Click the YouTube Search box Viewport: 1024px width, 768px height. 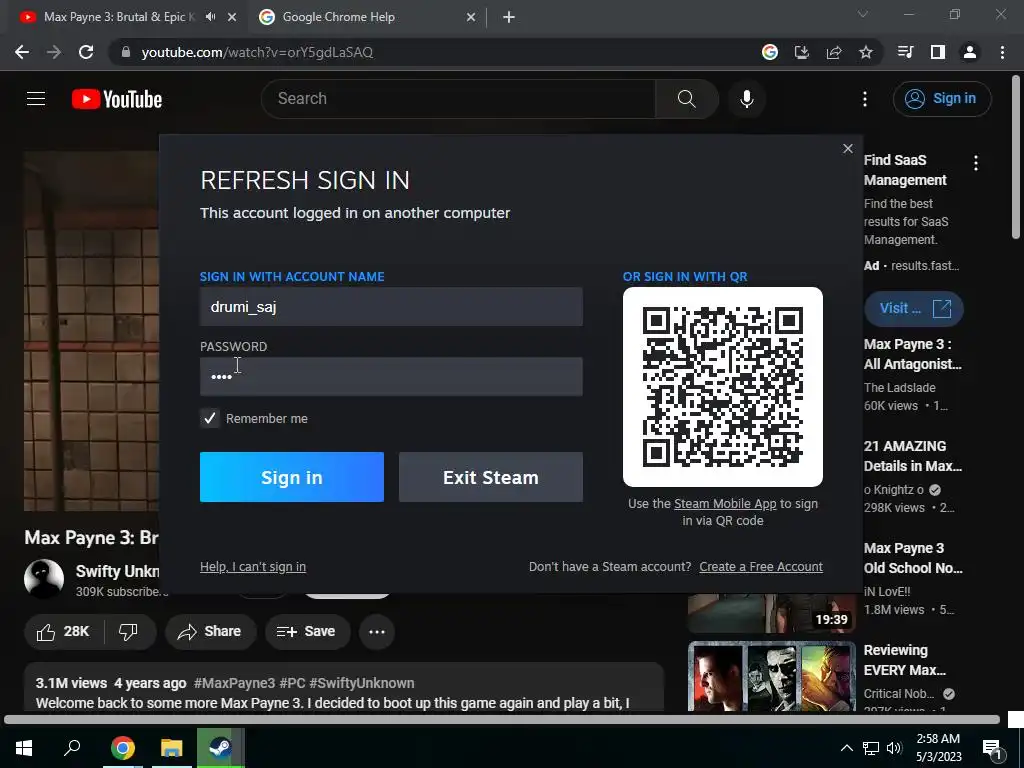point(458,99)
